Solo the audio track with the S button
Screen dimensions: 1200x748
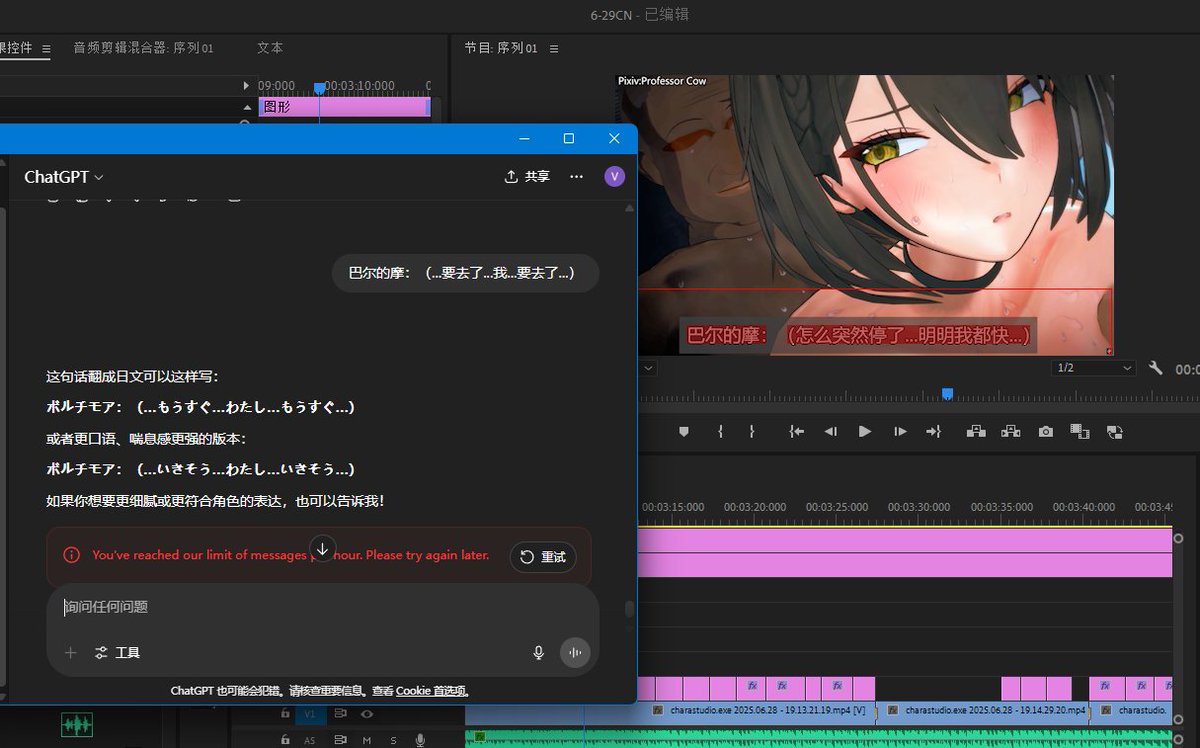point(392,740)
